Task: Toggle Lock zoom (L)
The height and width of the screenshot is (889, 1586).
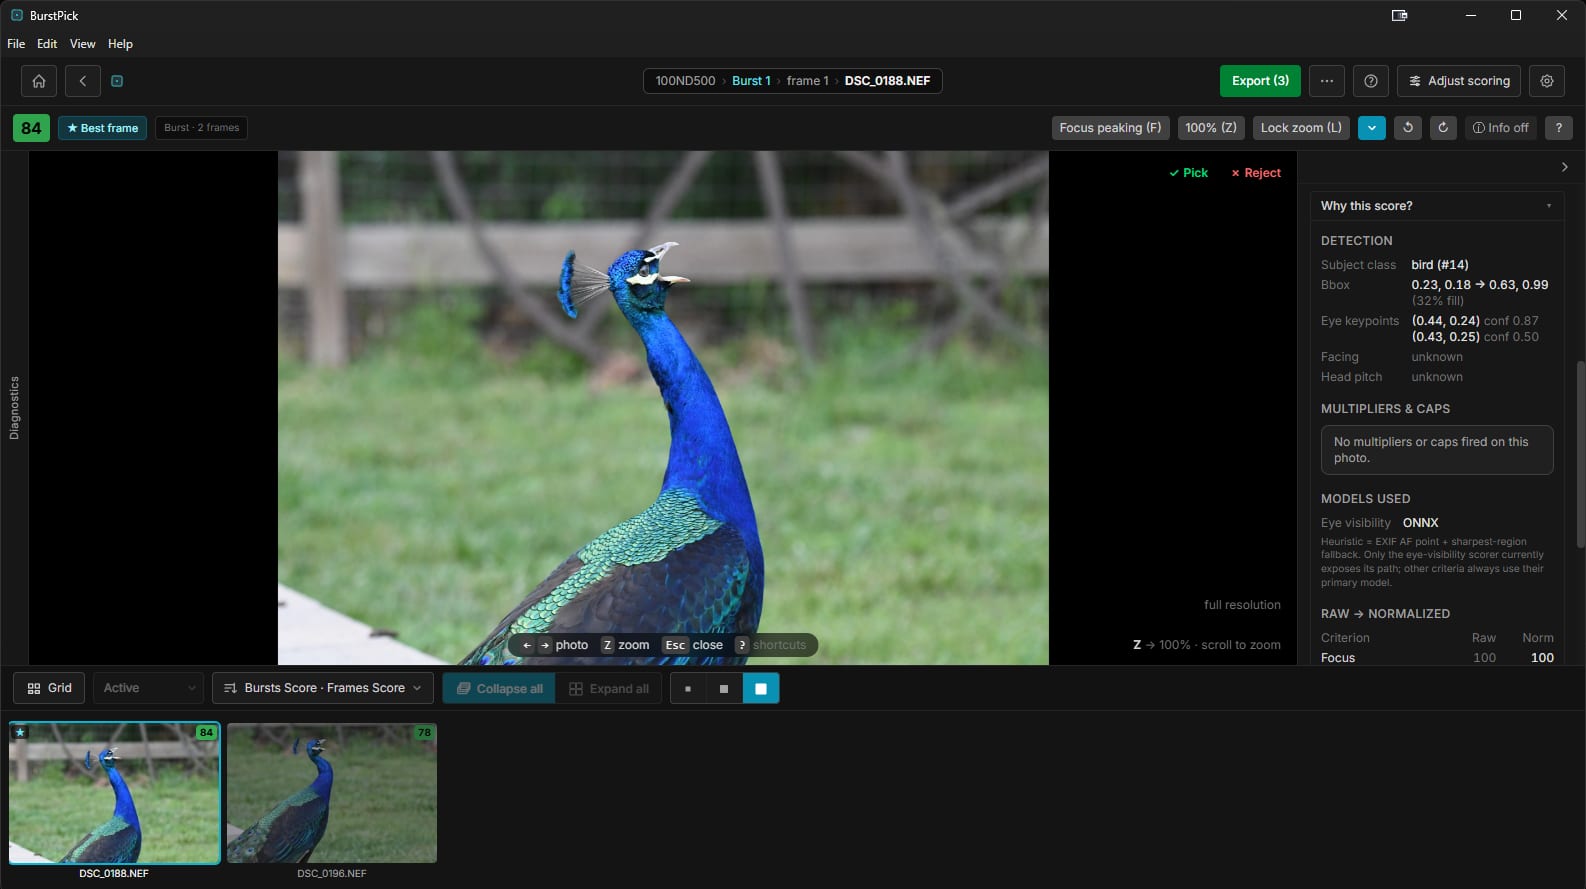Action: 1301,128
